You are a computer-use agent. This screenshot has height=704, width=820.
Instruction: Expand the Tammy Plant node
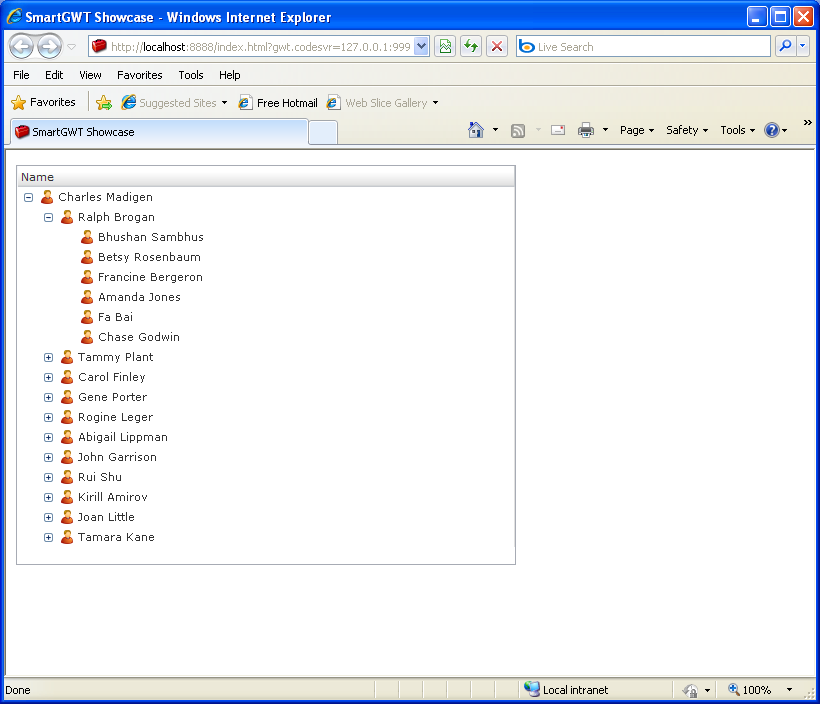48,357
